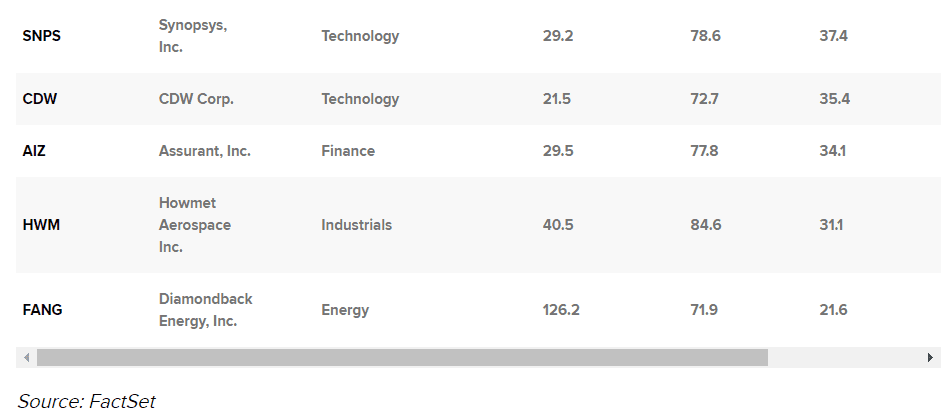Click the 126.2 value in the FANG row
Screen dimensions: 941x420
click(561, 310)
